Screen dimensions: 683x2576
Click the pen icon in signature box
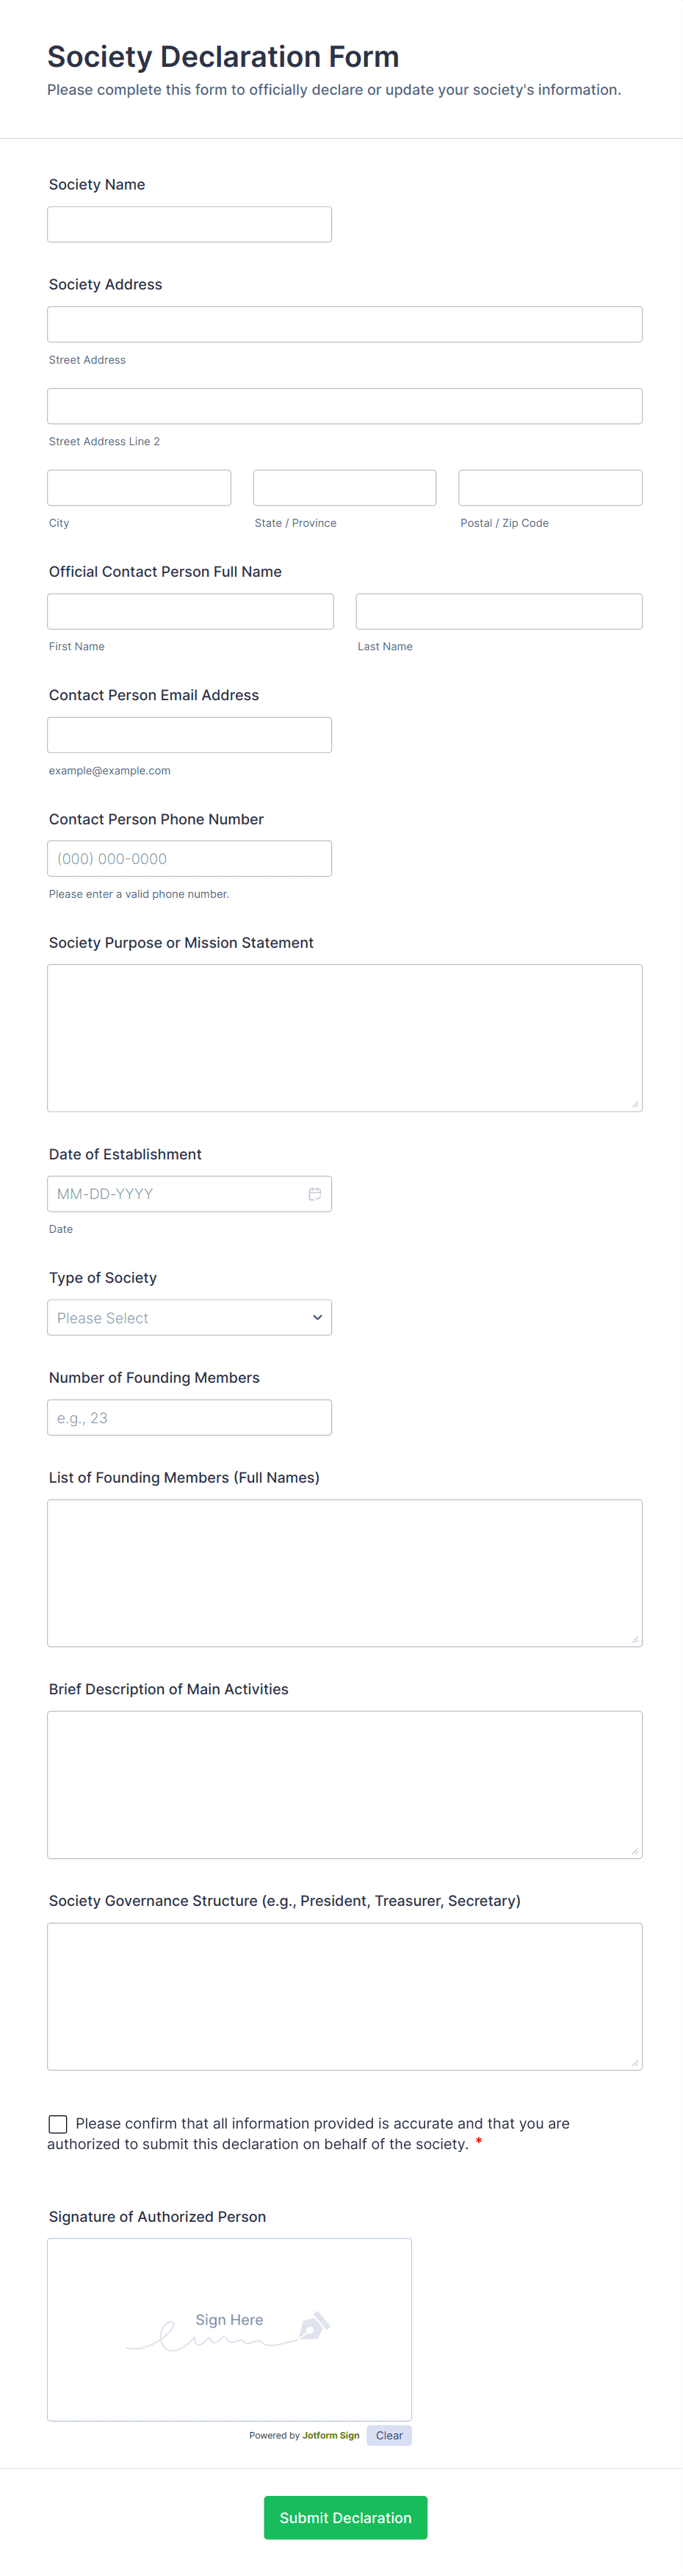point(314,2326)
